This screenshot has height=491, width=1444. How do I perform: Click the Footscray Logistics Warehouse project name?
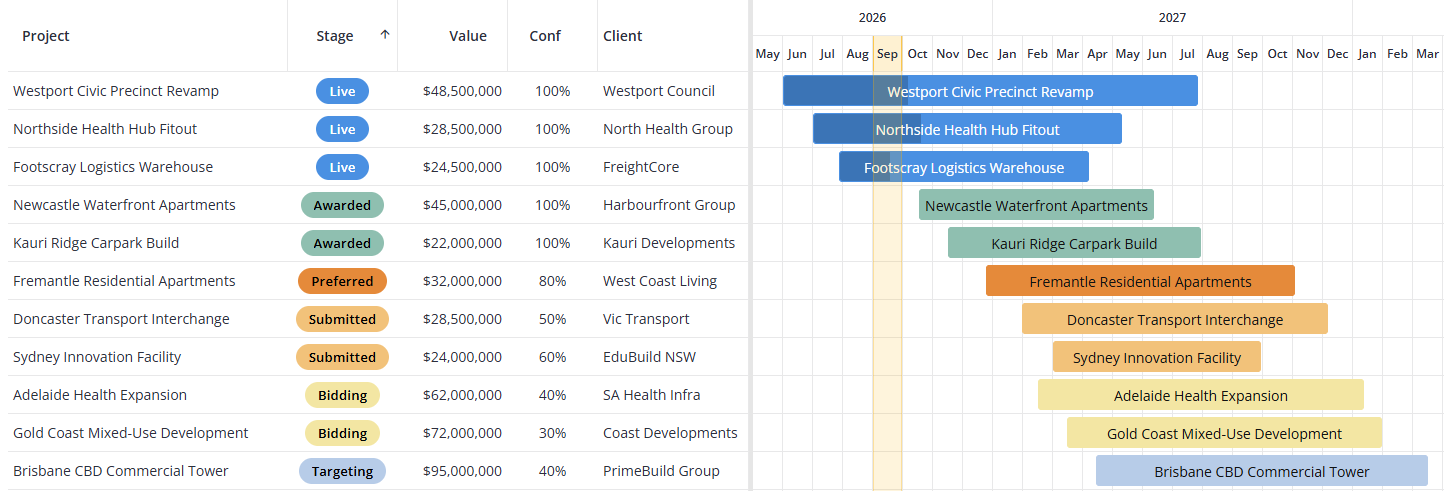click(113, 167)
